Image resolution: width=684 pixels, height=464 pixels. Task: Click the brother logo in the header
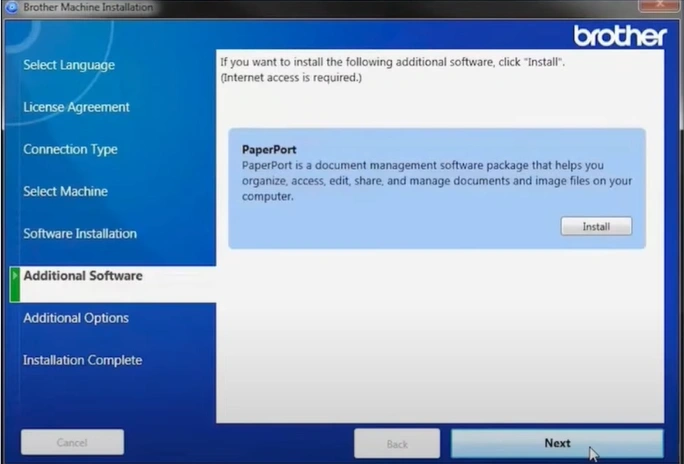click(619, 36)
